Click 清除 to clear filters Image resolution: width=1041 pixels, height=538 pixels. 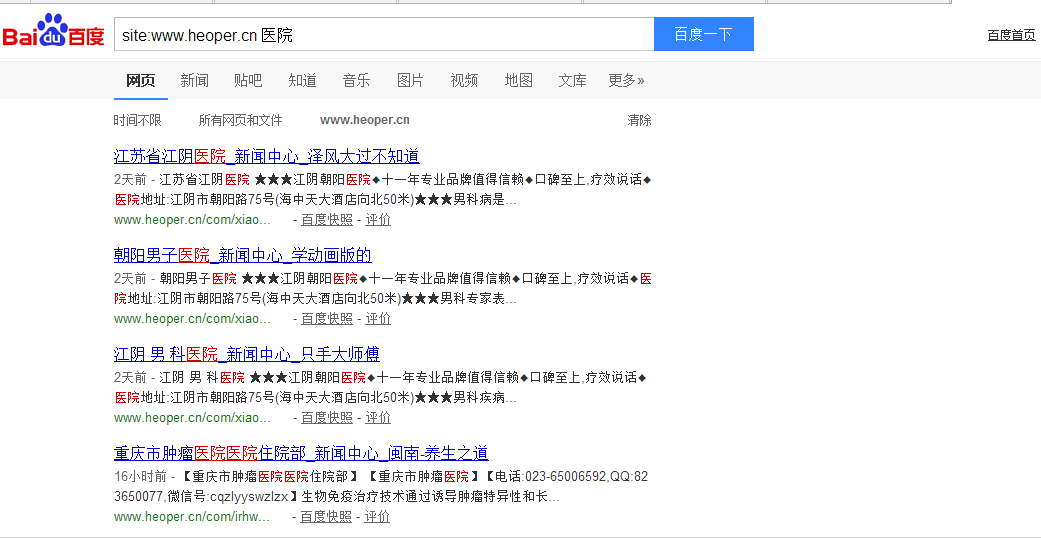pos(639,120)
